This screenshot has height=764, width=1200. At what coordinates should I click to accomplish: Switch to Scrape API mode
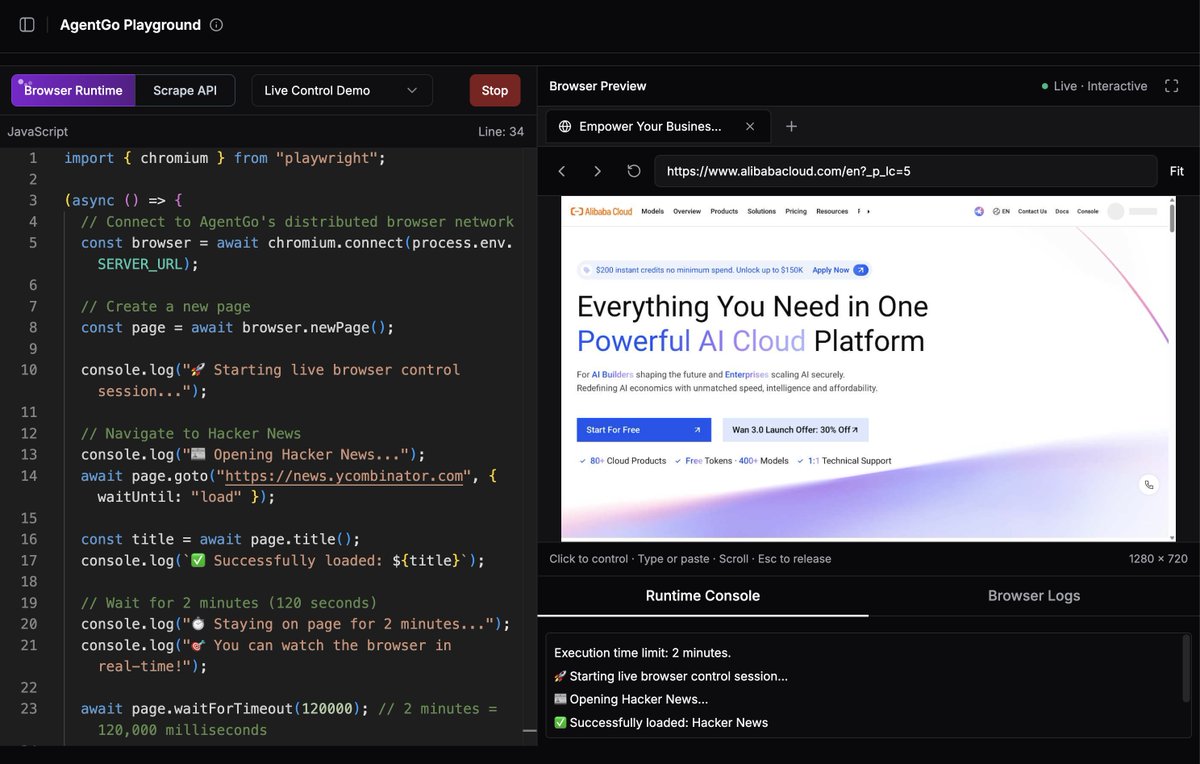(185, 90)
